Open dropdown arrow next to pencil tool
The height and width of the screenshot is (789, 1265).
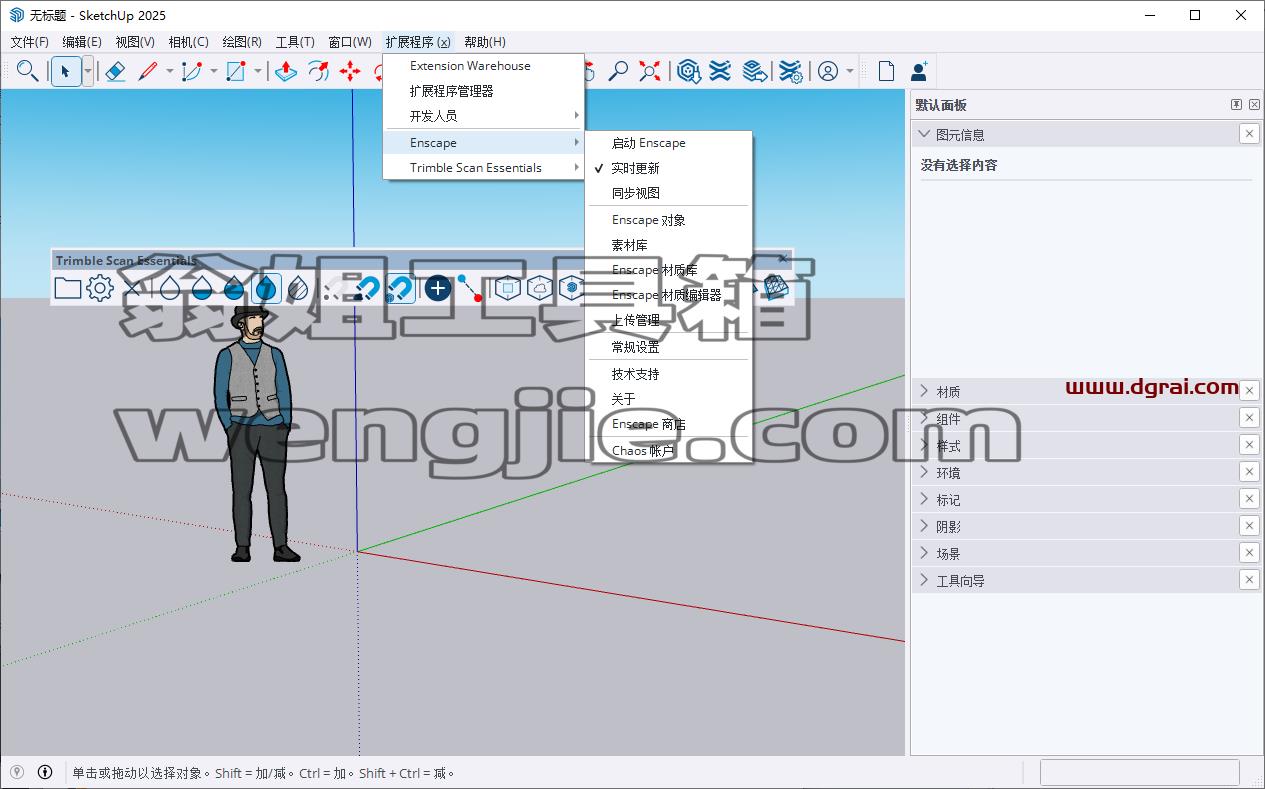[x=169, y=71]
